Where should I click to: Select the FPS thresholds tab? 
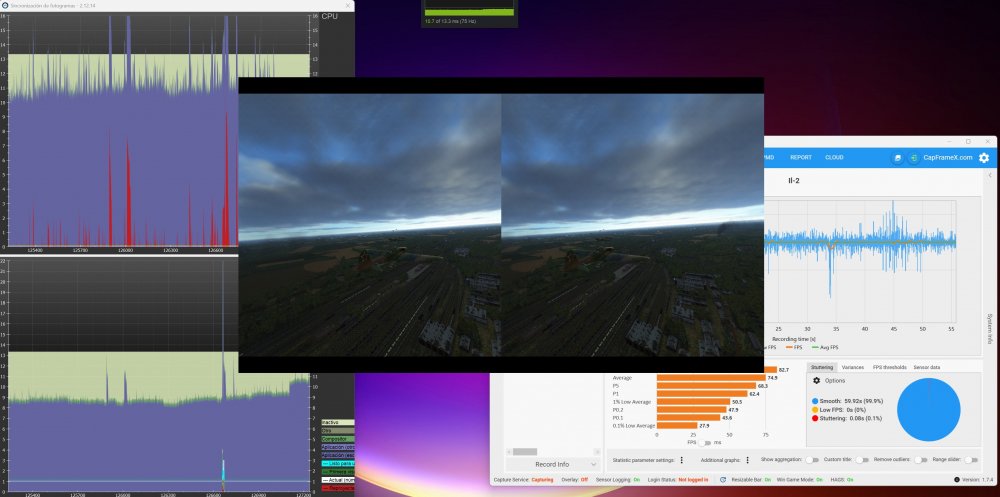[x=890, y=367]
